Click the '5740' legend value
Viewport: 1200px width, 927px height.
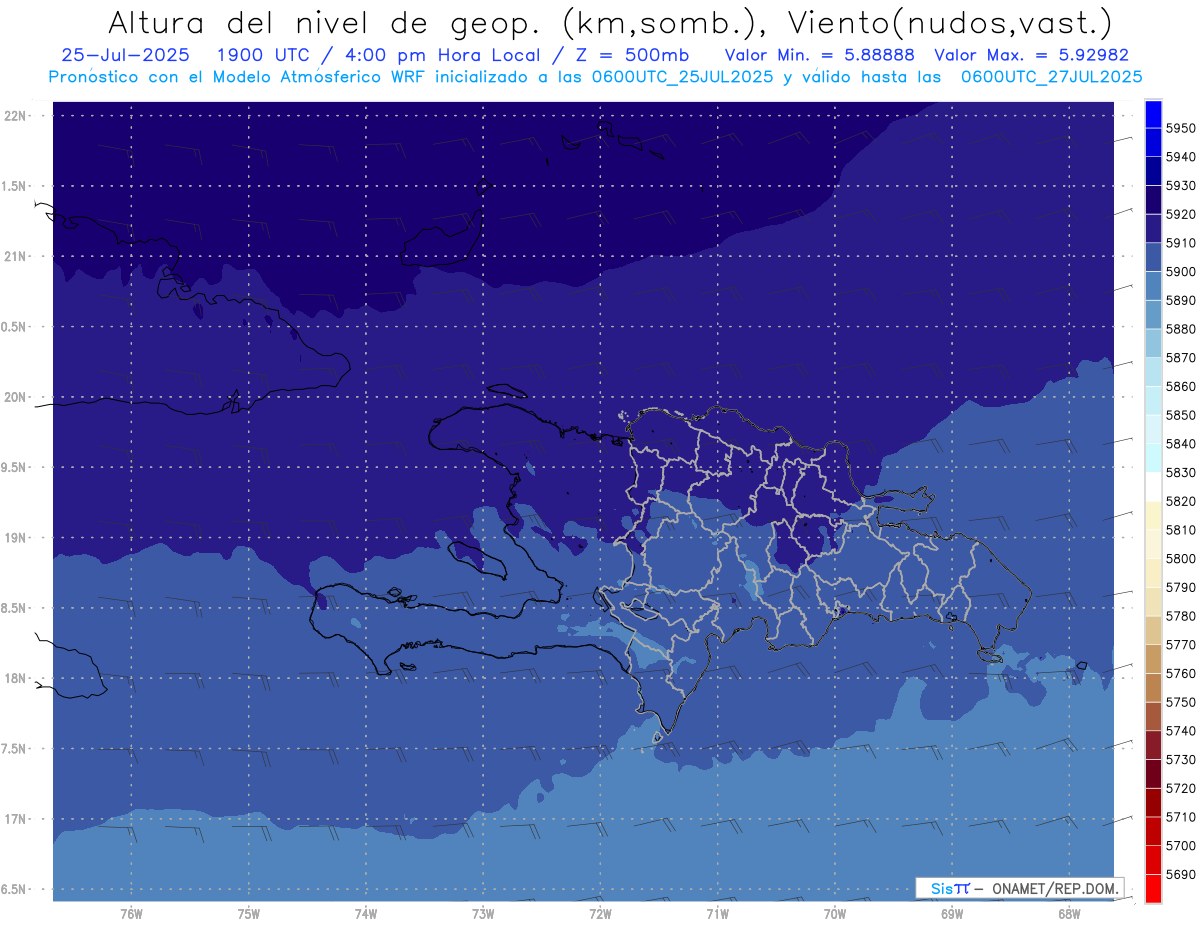[x=1180, y=731]
